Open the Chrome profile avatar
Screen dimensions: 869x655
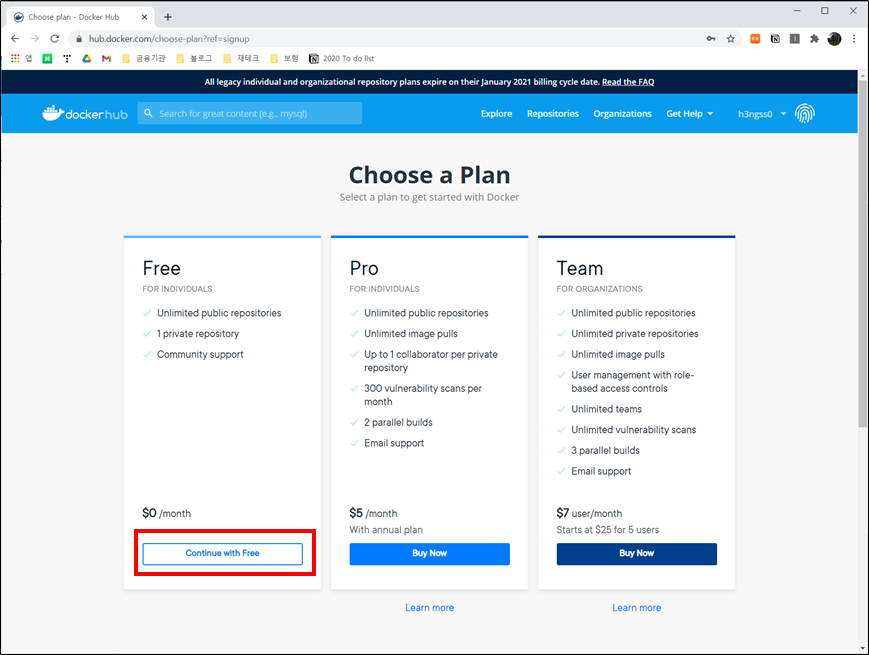pos(834,39)
